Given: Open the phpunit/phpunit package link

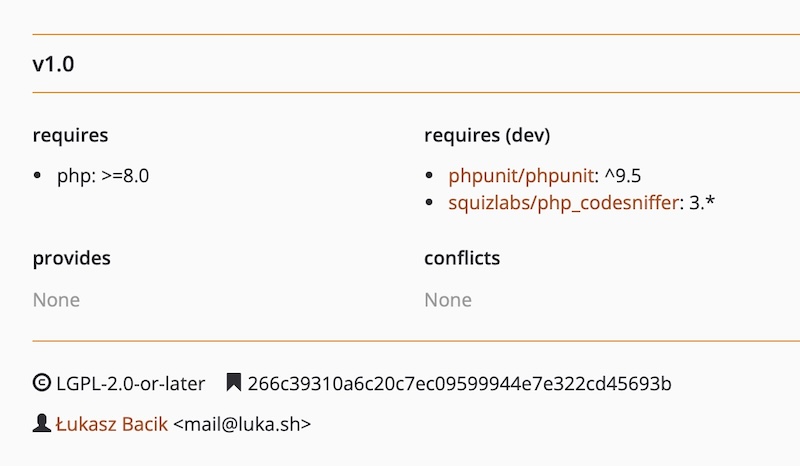Looking at the screenshot, I should pos(521,176).
